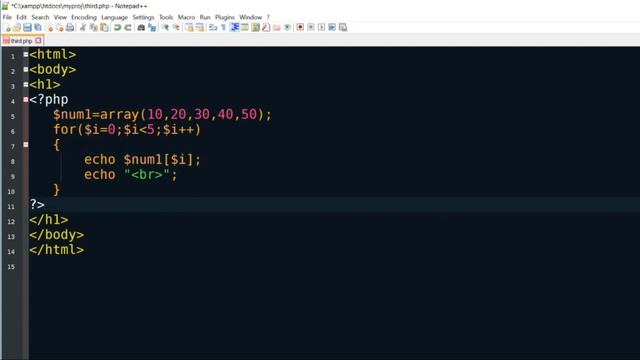
Task: Open Find with binoculars icon
Action: pos(141,27)
